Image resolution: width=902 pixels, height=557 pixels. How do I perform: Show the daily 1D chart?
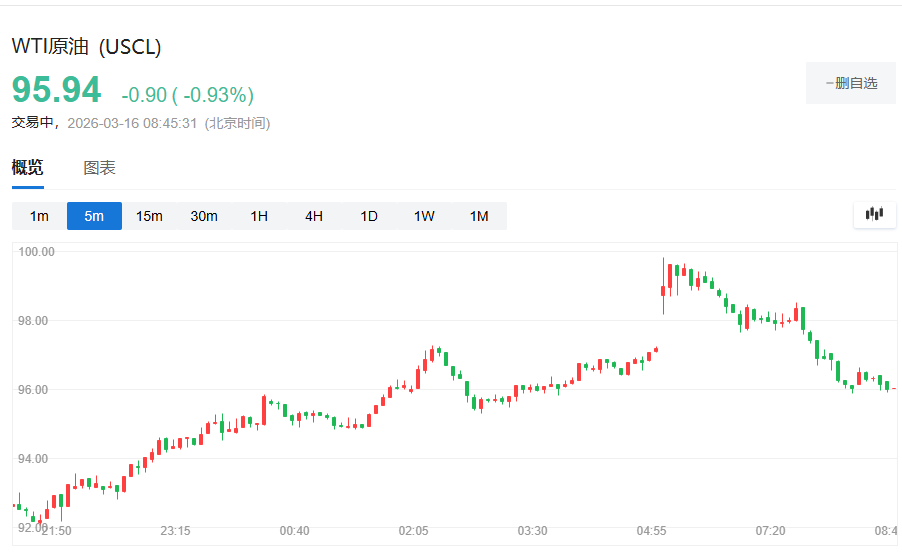[369, 216]
